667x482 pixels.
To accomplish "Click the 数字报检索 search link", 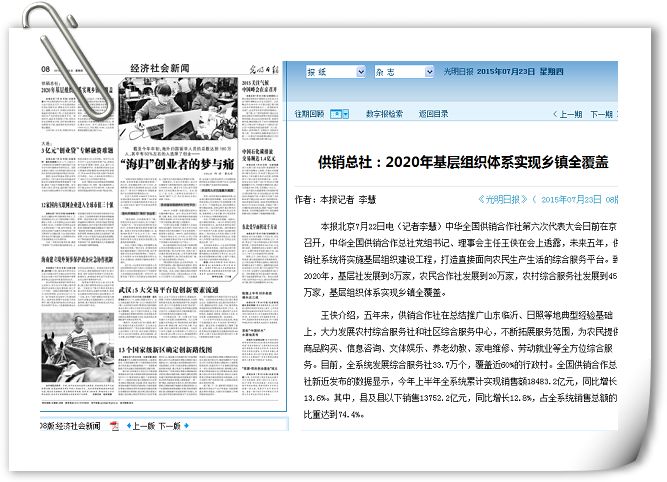I will 384,114.
